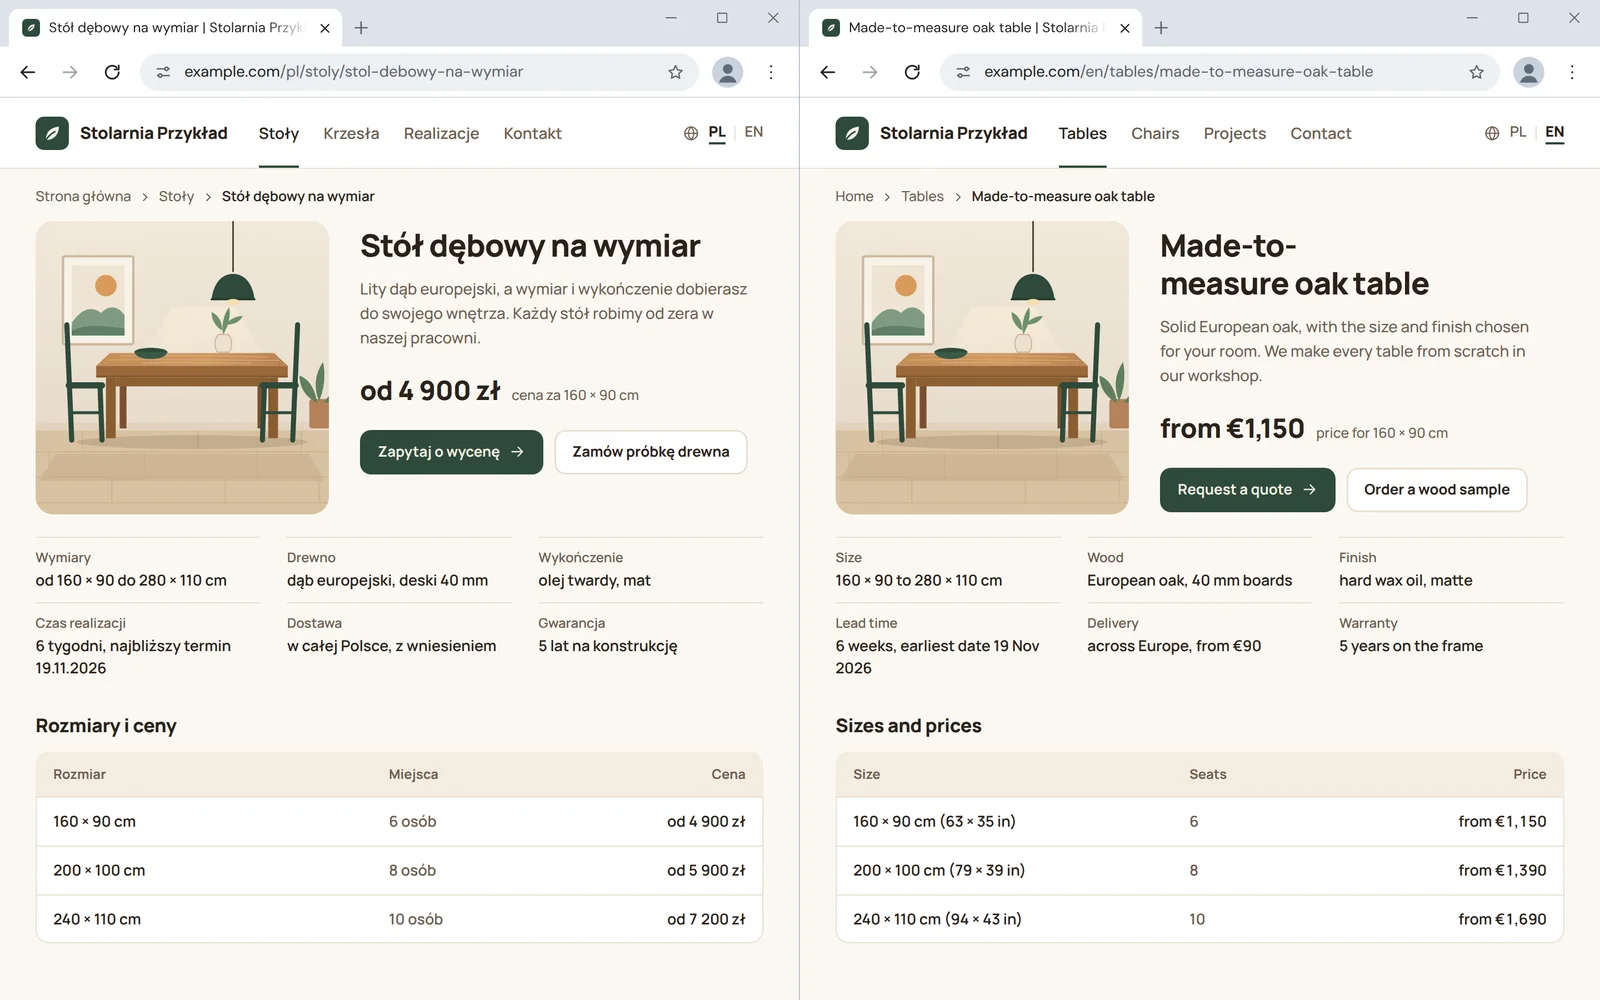Open Realizacje navigation item
Viewport: 1600px width, 1000px height.
(441, 133)
